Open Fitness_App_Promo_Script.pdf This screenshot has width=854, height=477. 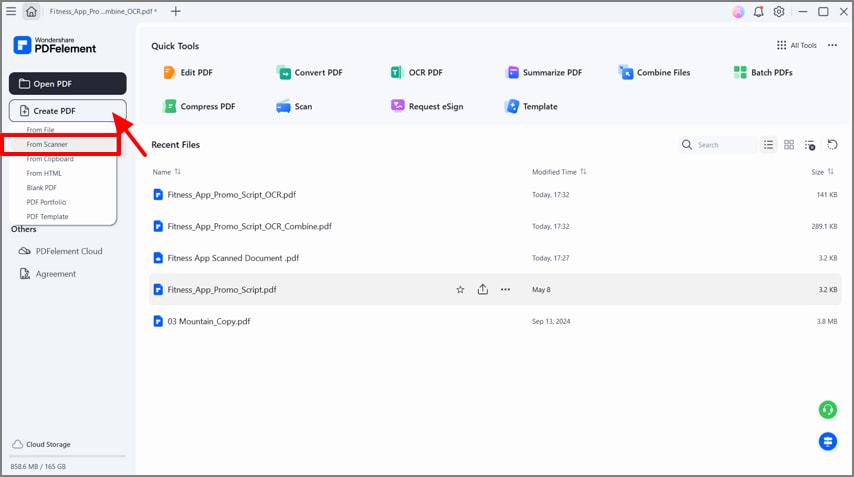495,289
